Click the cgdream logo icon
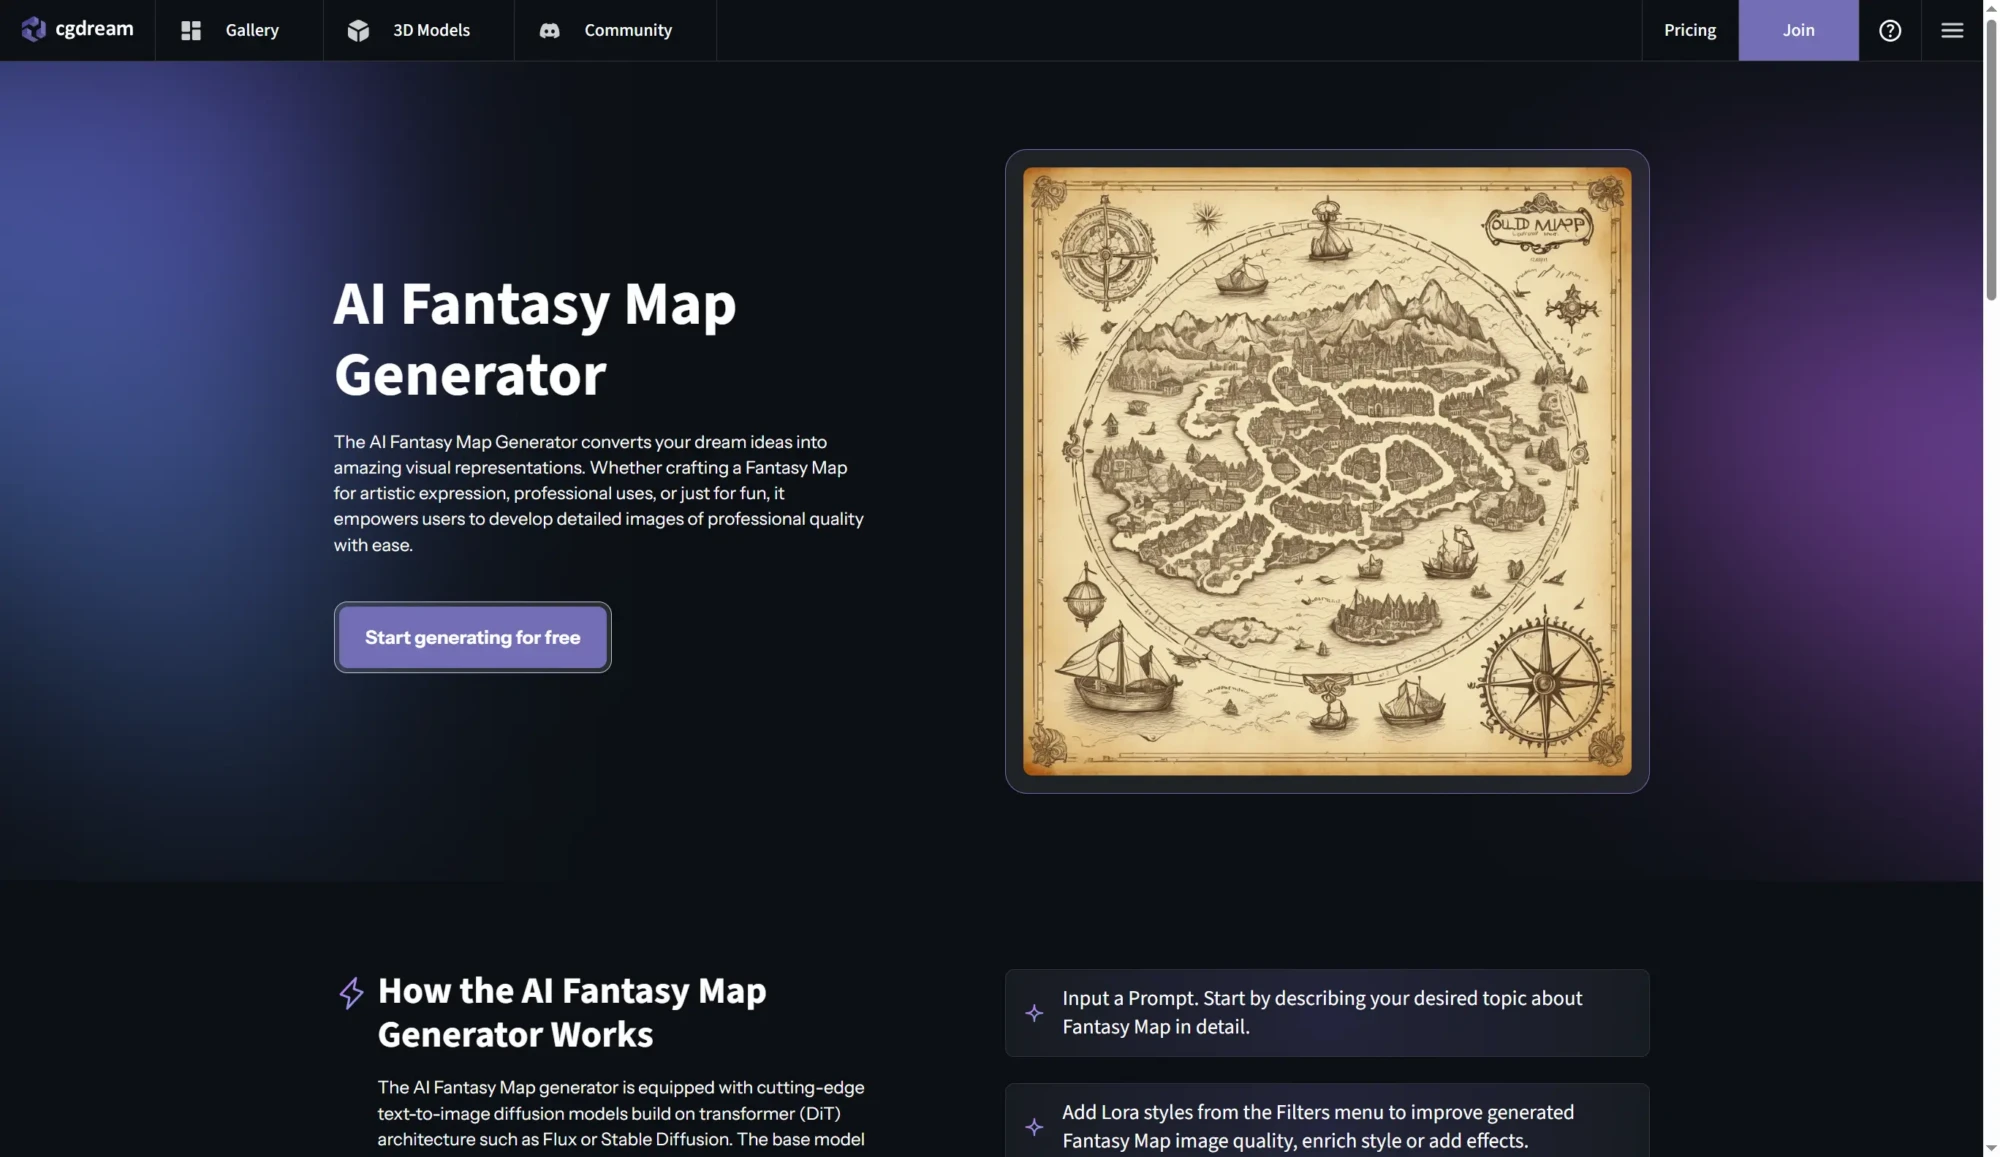Viewport: 2000px width, 1157px height. tap(33, 30)
